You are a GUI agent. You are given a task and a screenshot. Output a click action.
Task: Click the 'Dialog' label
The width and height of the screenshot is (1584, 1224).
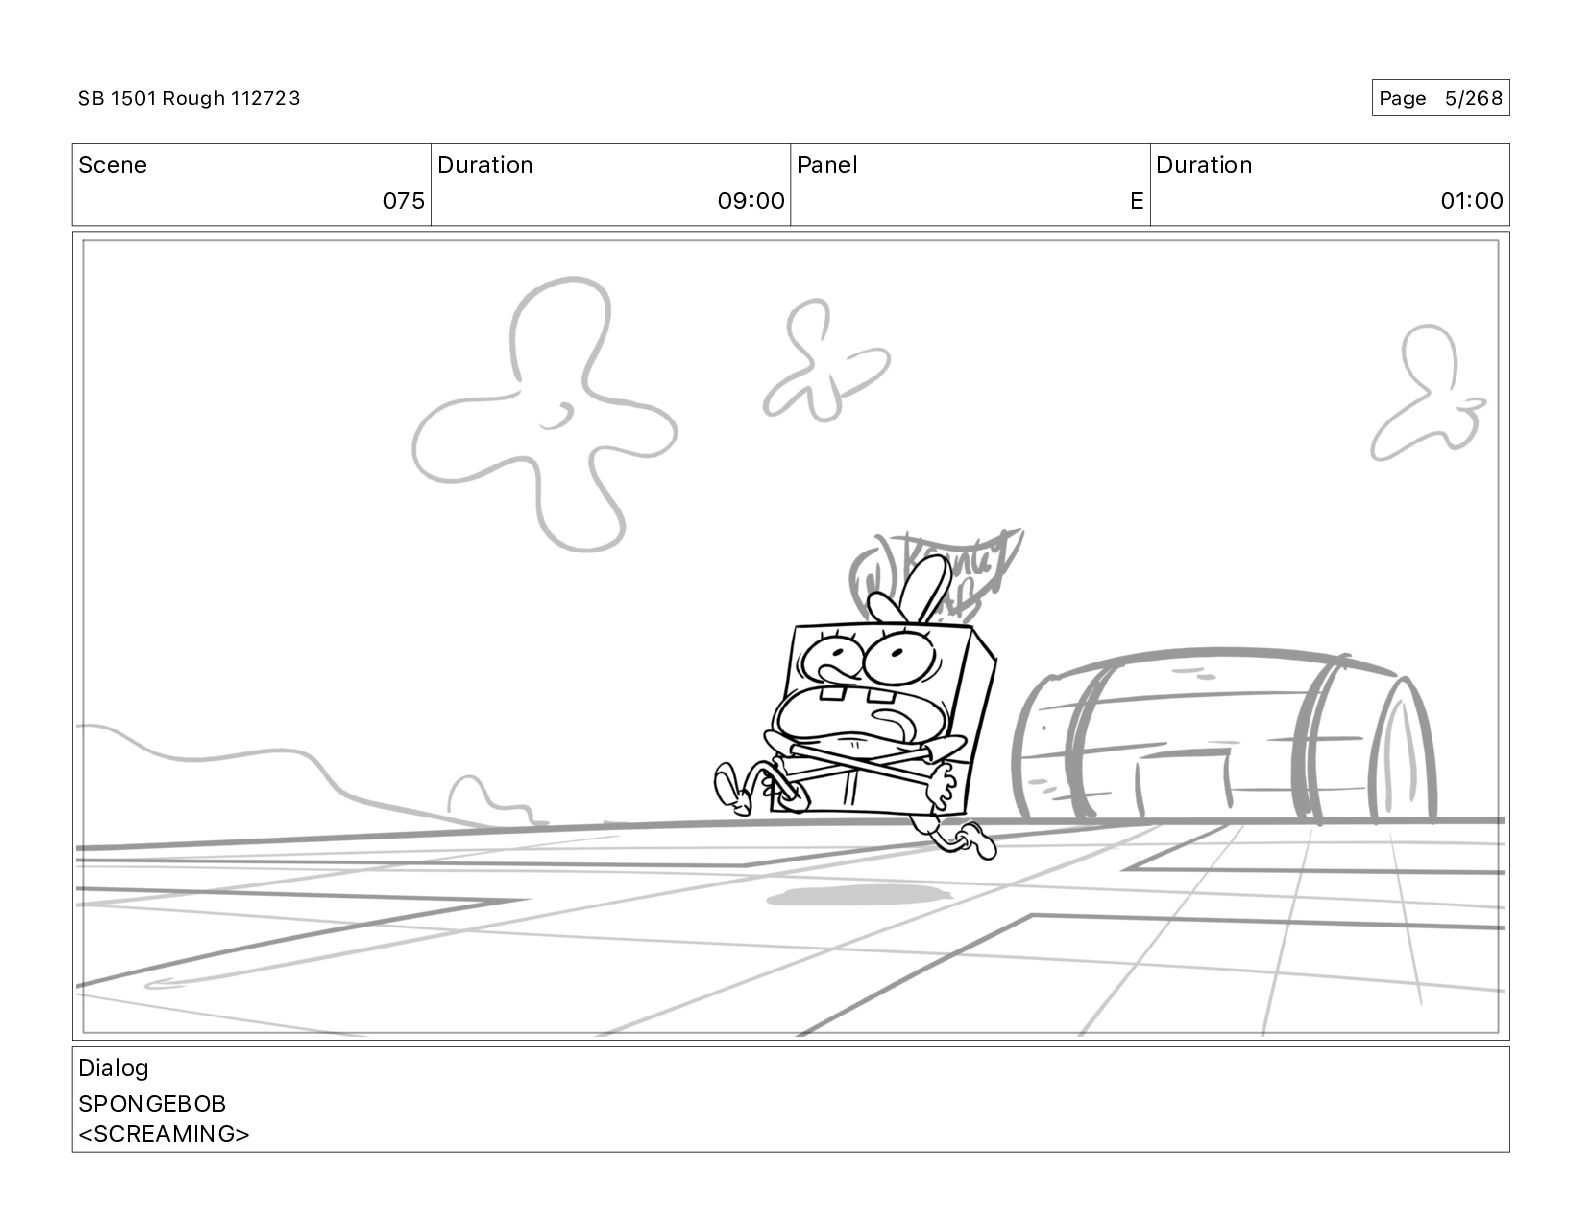[x=113, y=1068]
